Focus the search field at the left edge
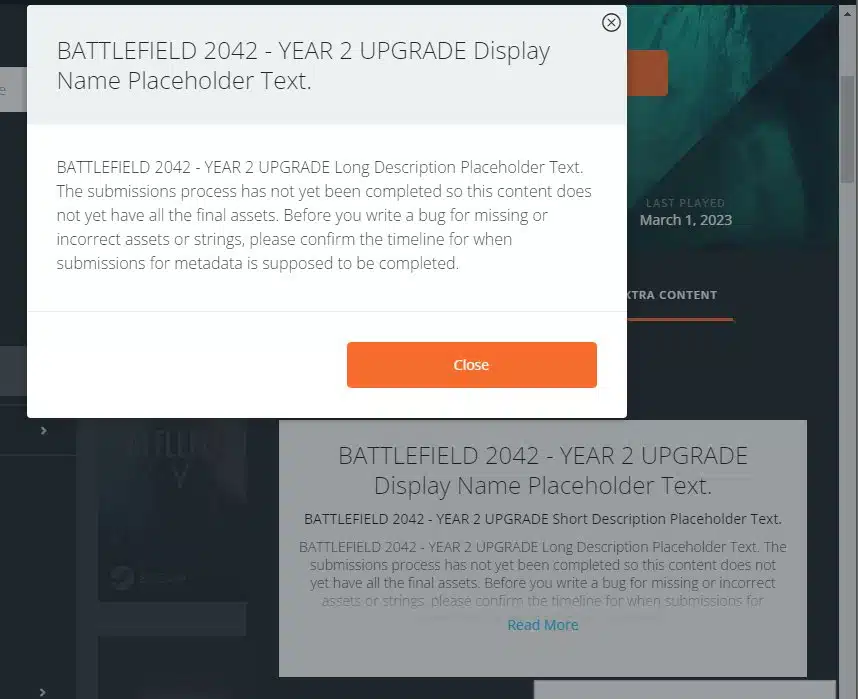This screenshot has height=699, width=858. (12, 90)
